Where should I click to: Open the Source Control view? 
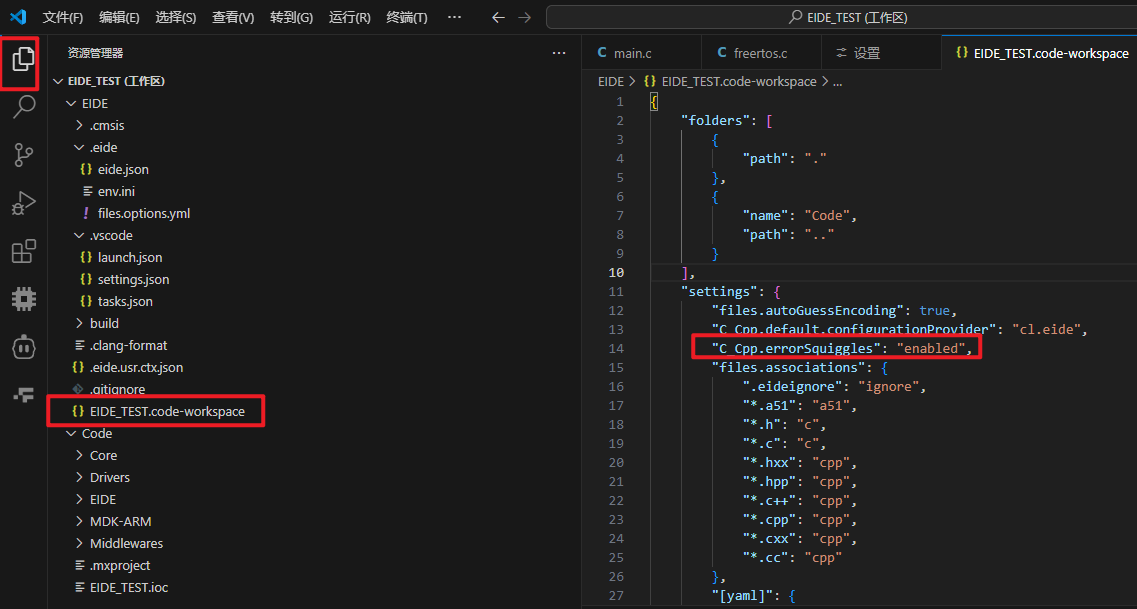23,155
